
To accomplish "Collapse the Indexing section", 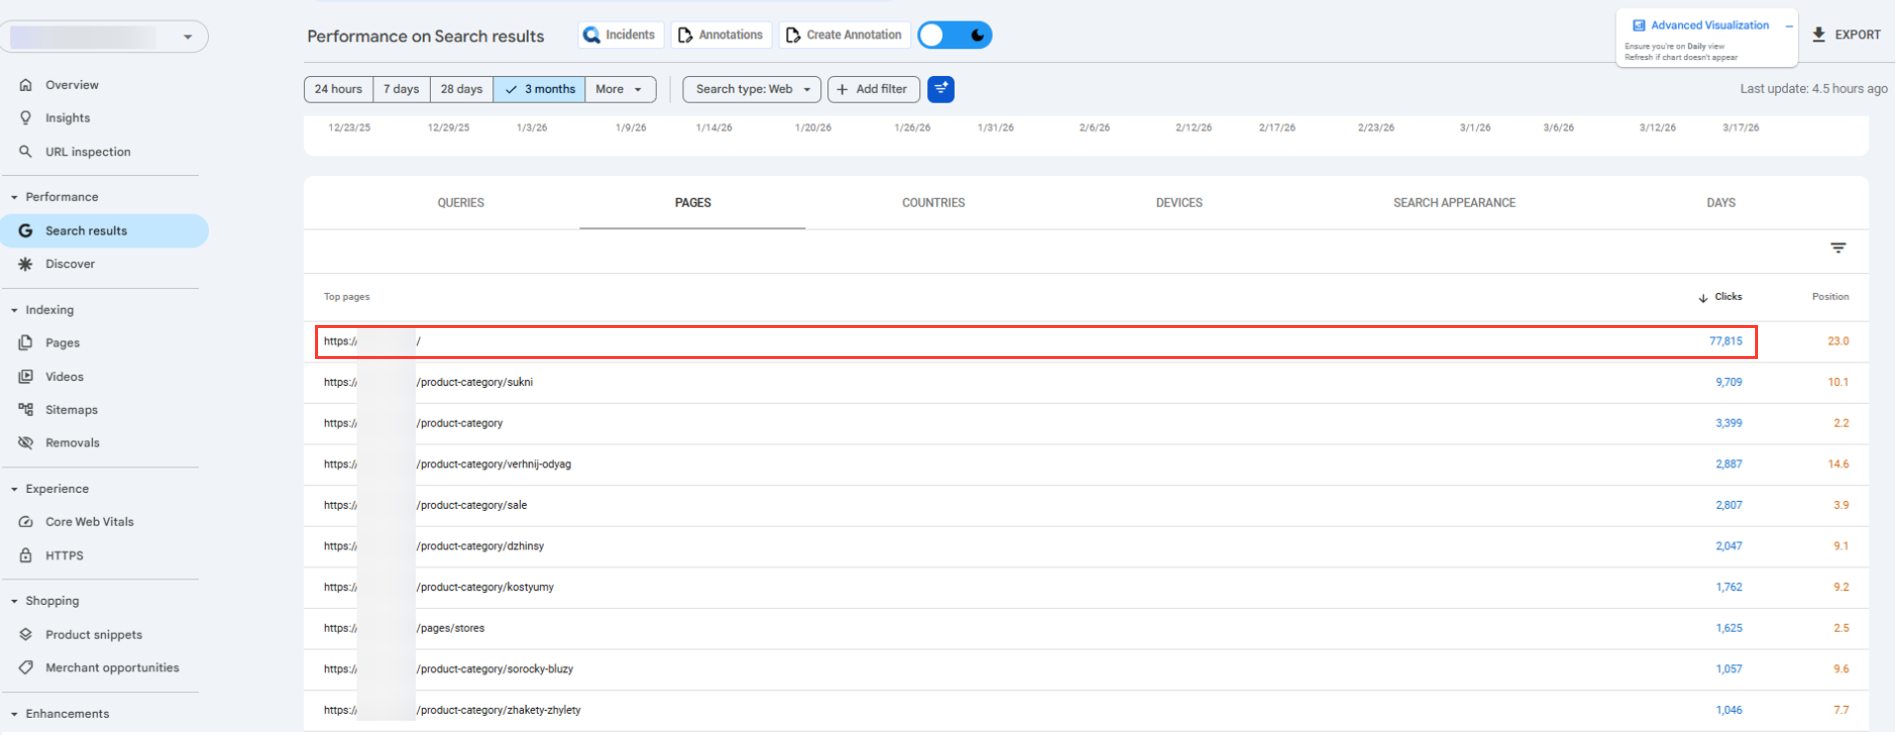I will pyautogui.click(x=14, y=311).
